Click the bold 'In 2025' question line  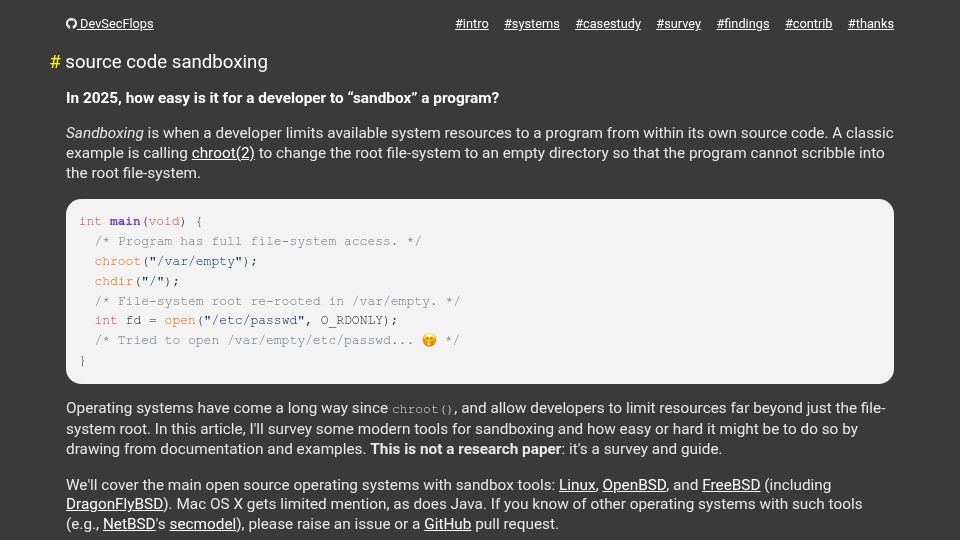click(282, 98)
